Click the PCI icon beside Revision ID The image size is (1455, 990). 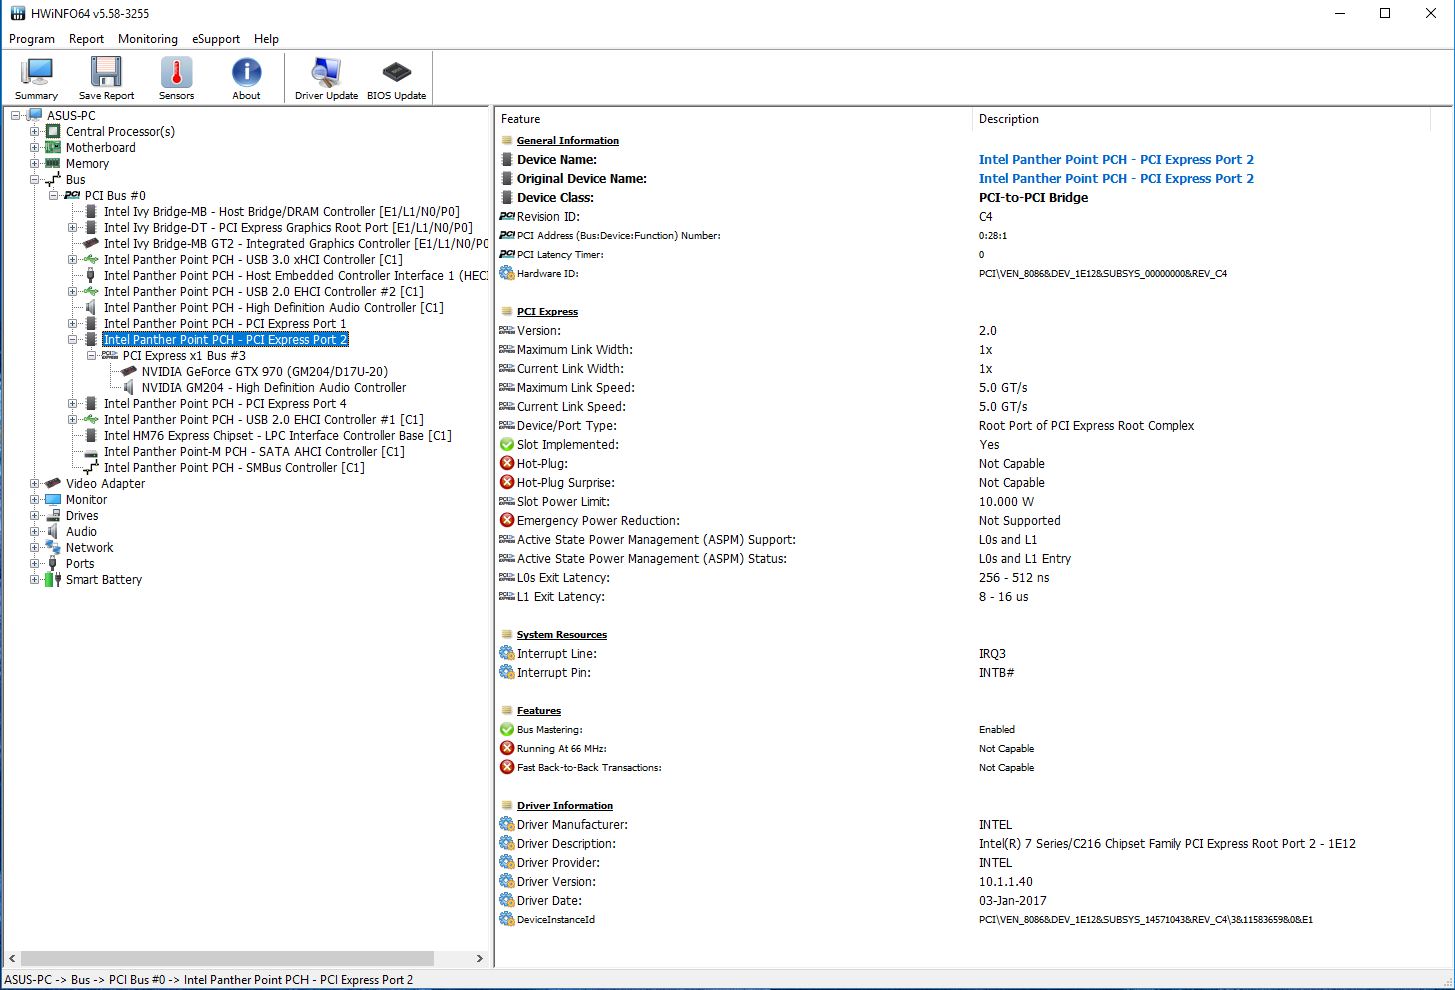pos(507,216)
